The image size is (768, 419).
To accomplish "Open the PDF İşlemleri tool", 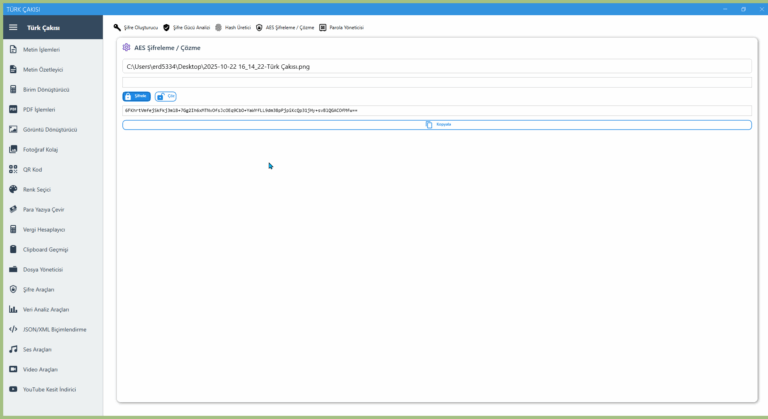I will (x=40, y=109).
